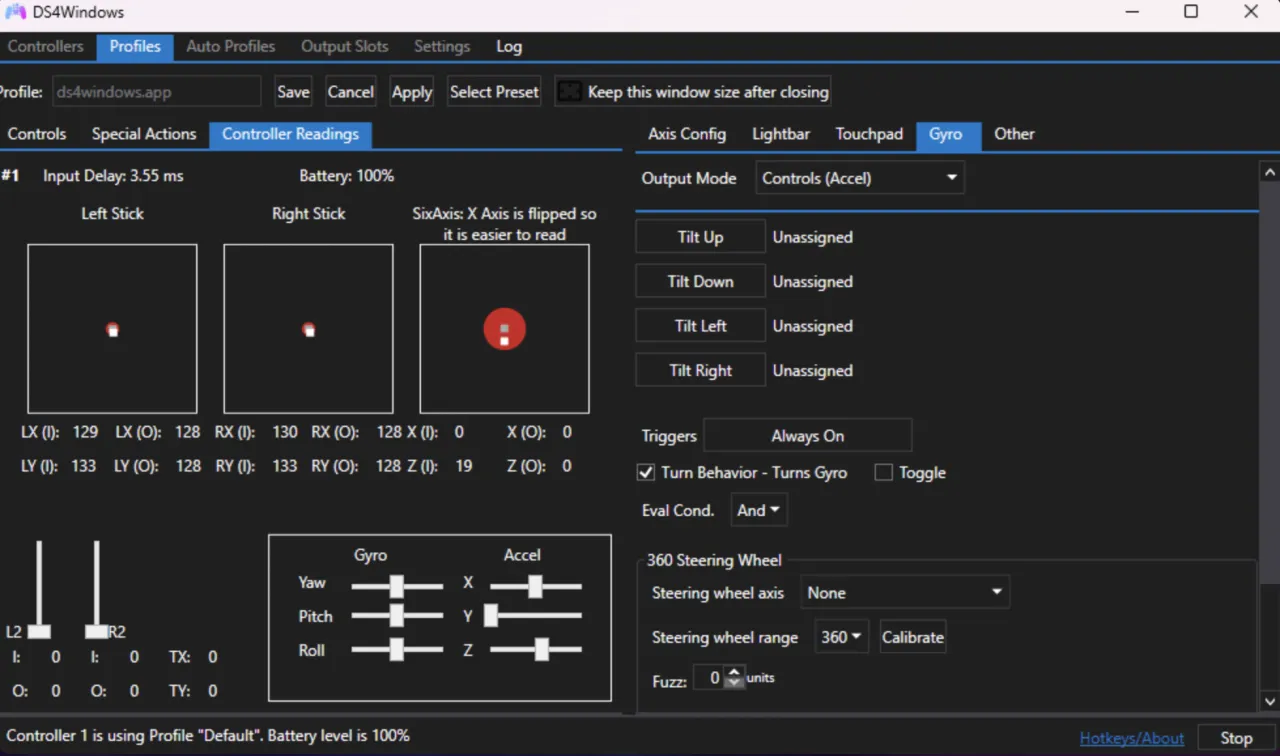Assign an action to Tilt Right
The width and height of the screenshot is (1280, 756).
coord(699,369)
